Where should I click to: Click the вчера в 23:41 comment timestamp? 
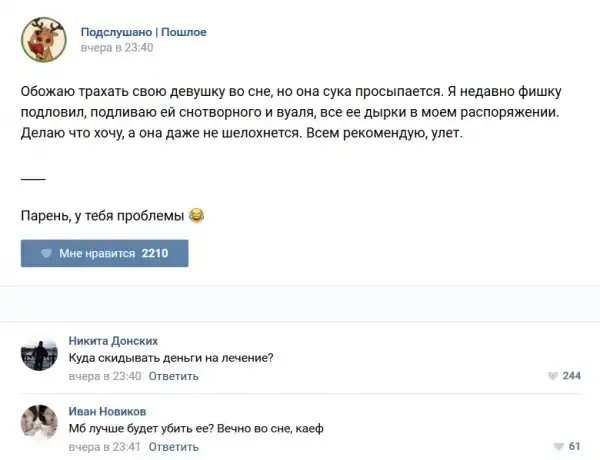tap(104, 447)
